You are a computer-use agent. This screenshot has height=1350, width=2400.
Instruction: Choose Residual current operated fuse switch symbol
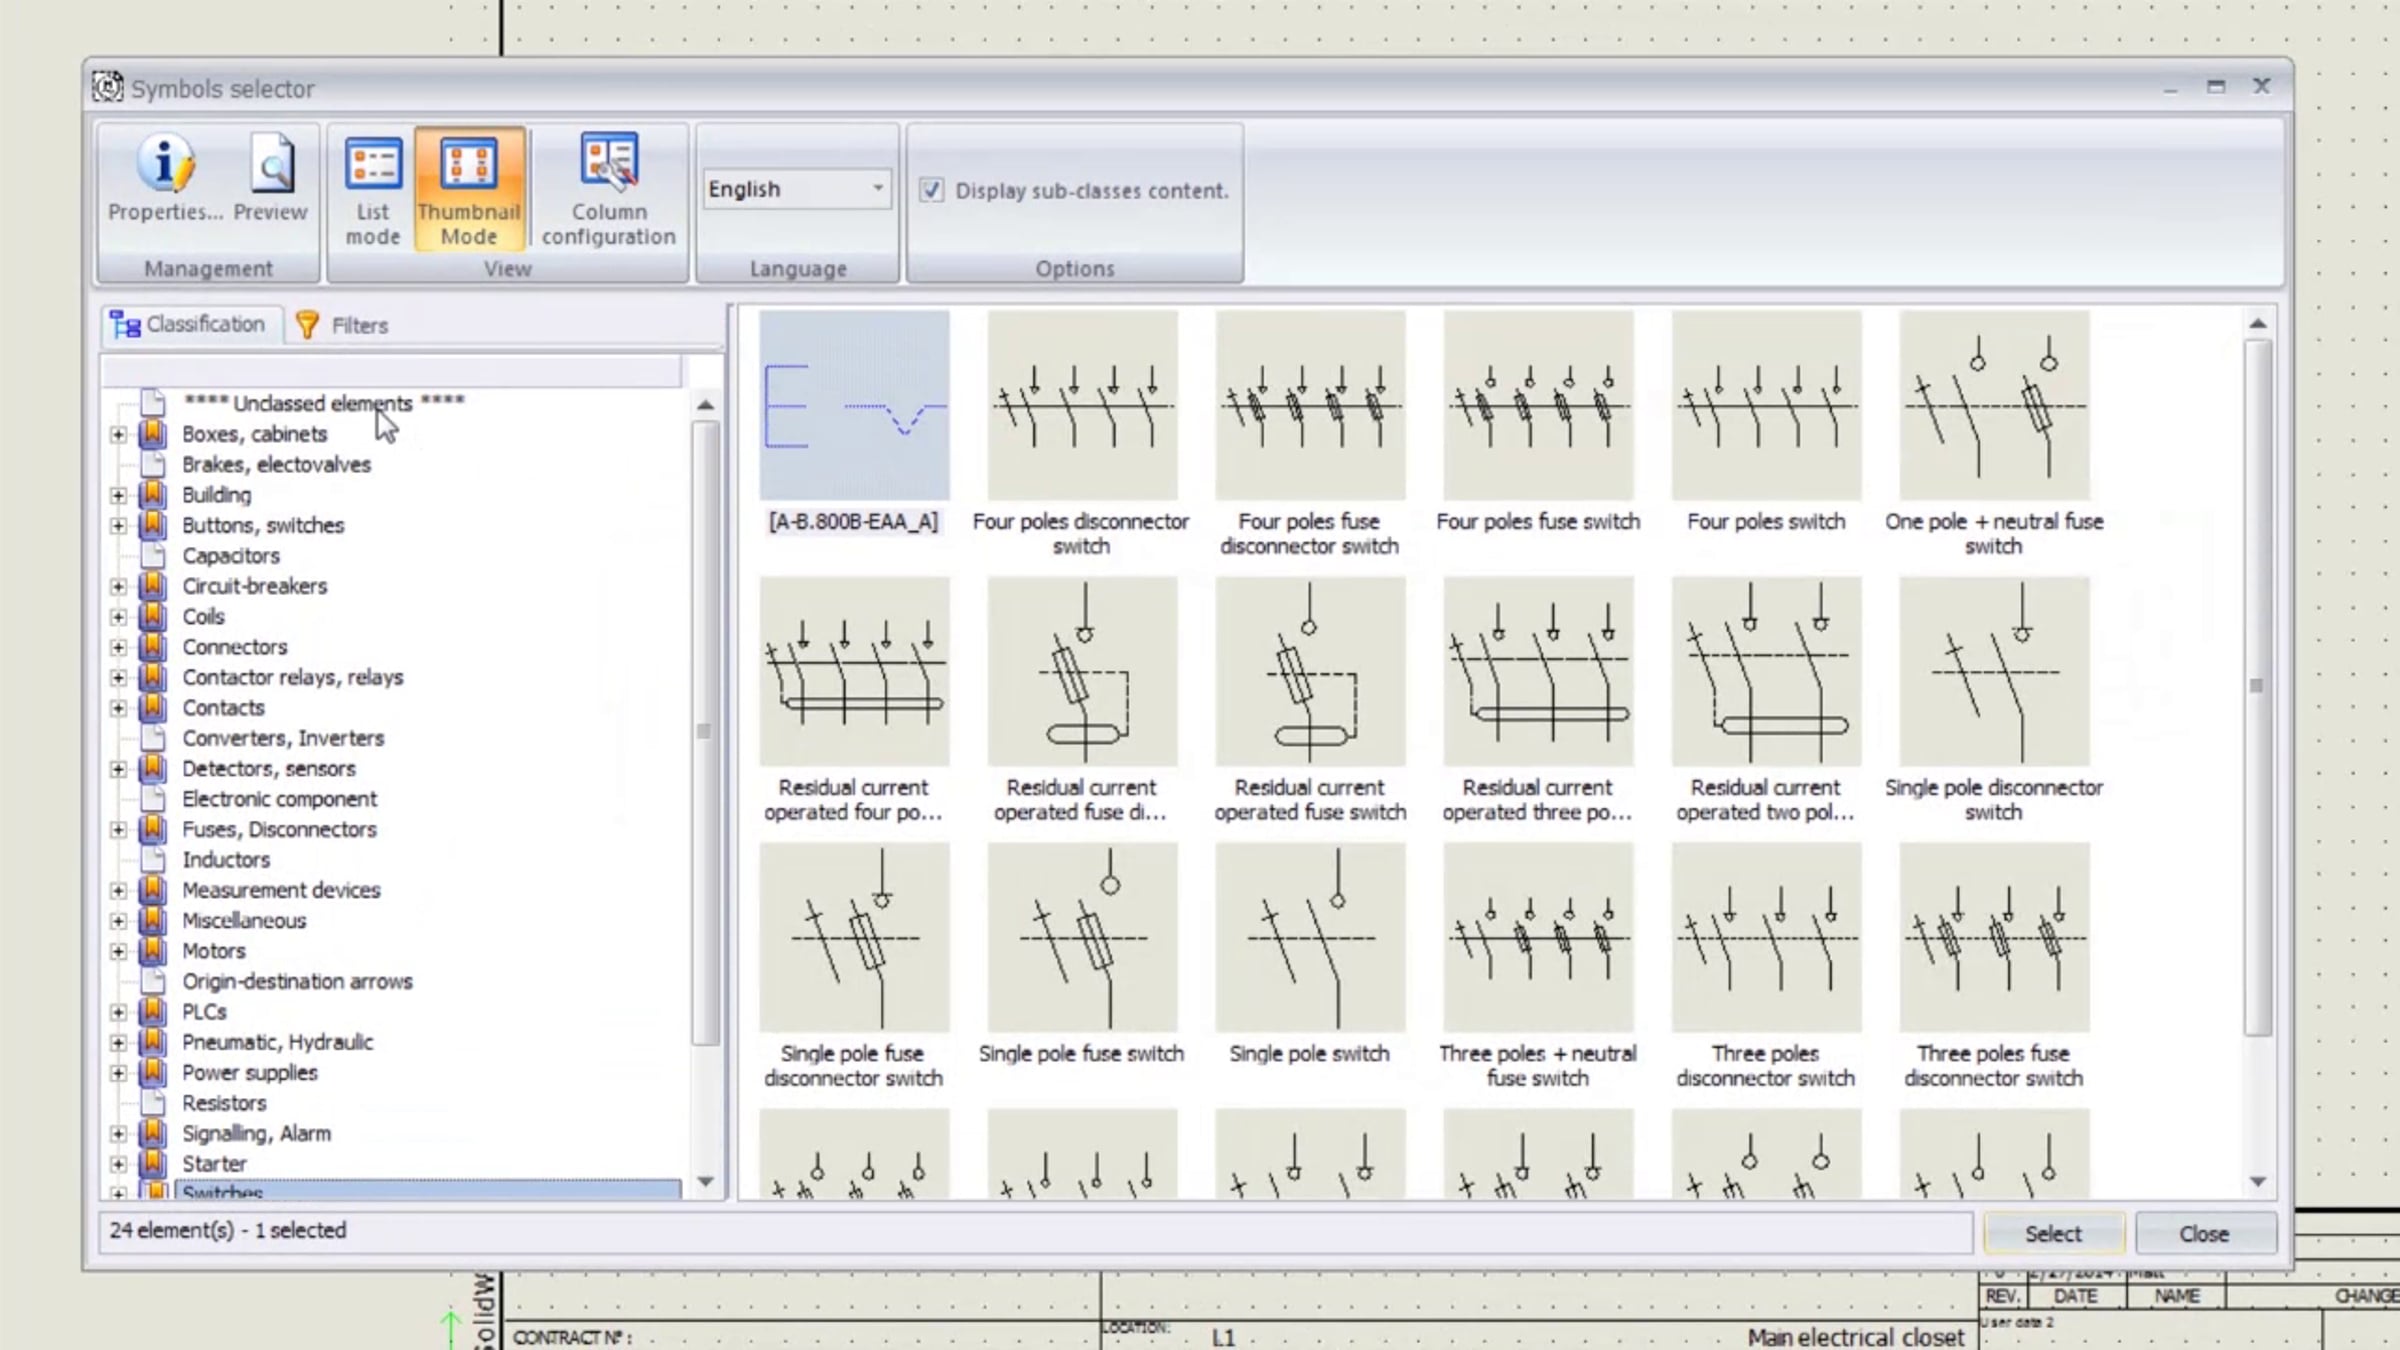coord(1309,671)
